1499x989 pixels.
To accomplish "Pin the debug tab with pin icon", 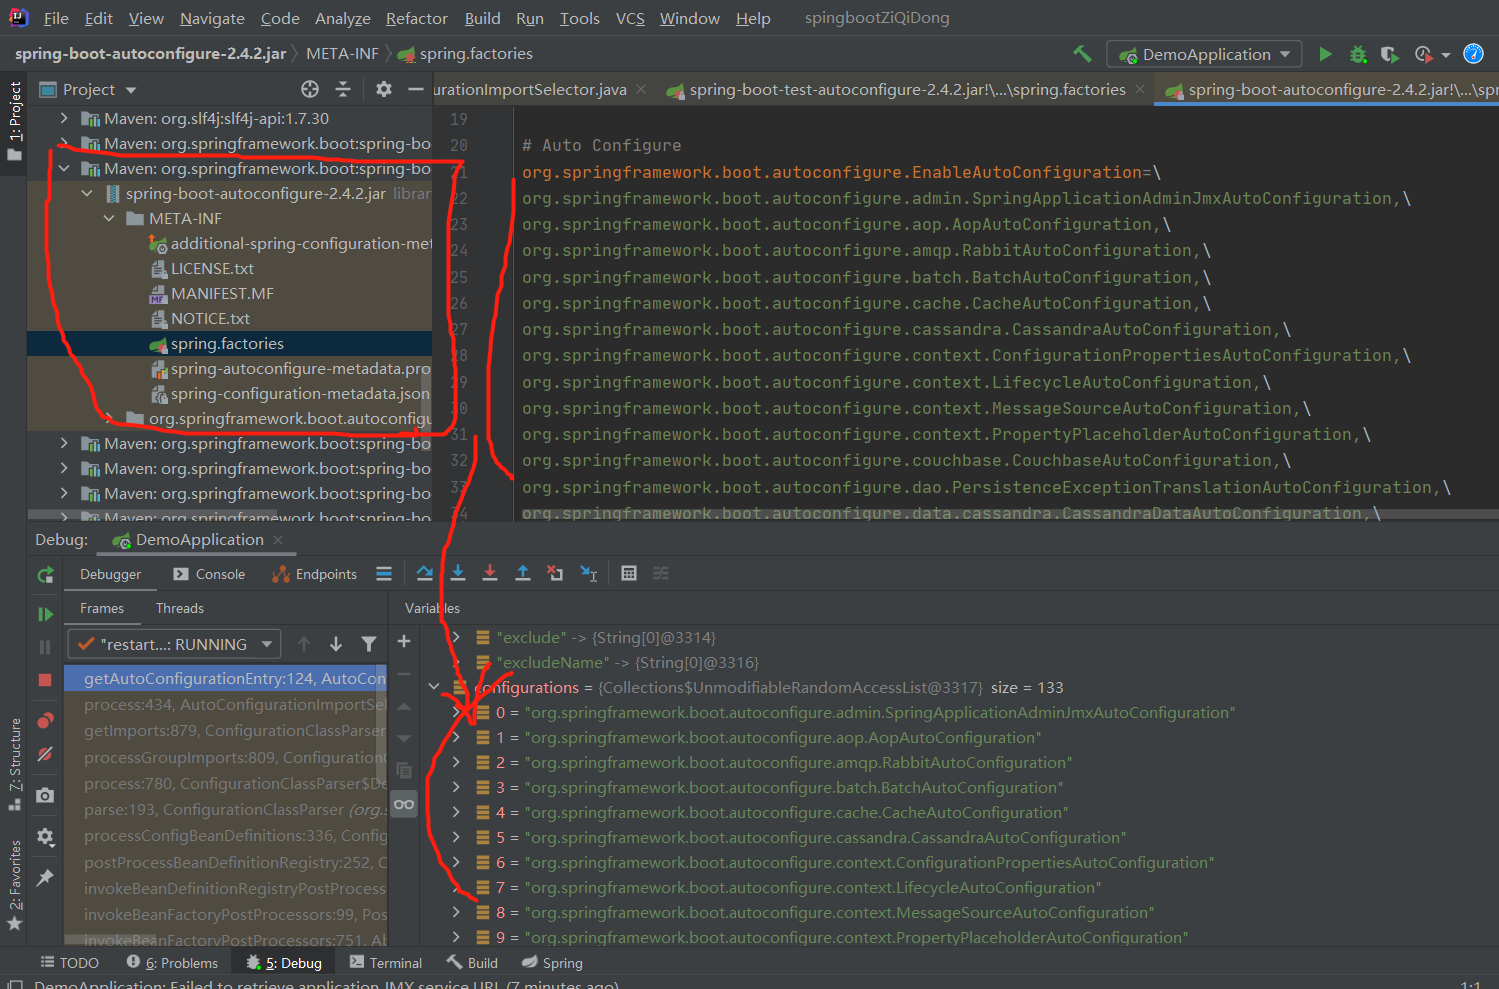I will [x=45, y=877].
